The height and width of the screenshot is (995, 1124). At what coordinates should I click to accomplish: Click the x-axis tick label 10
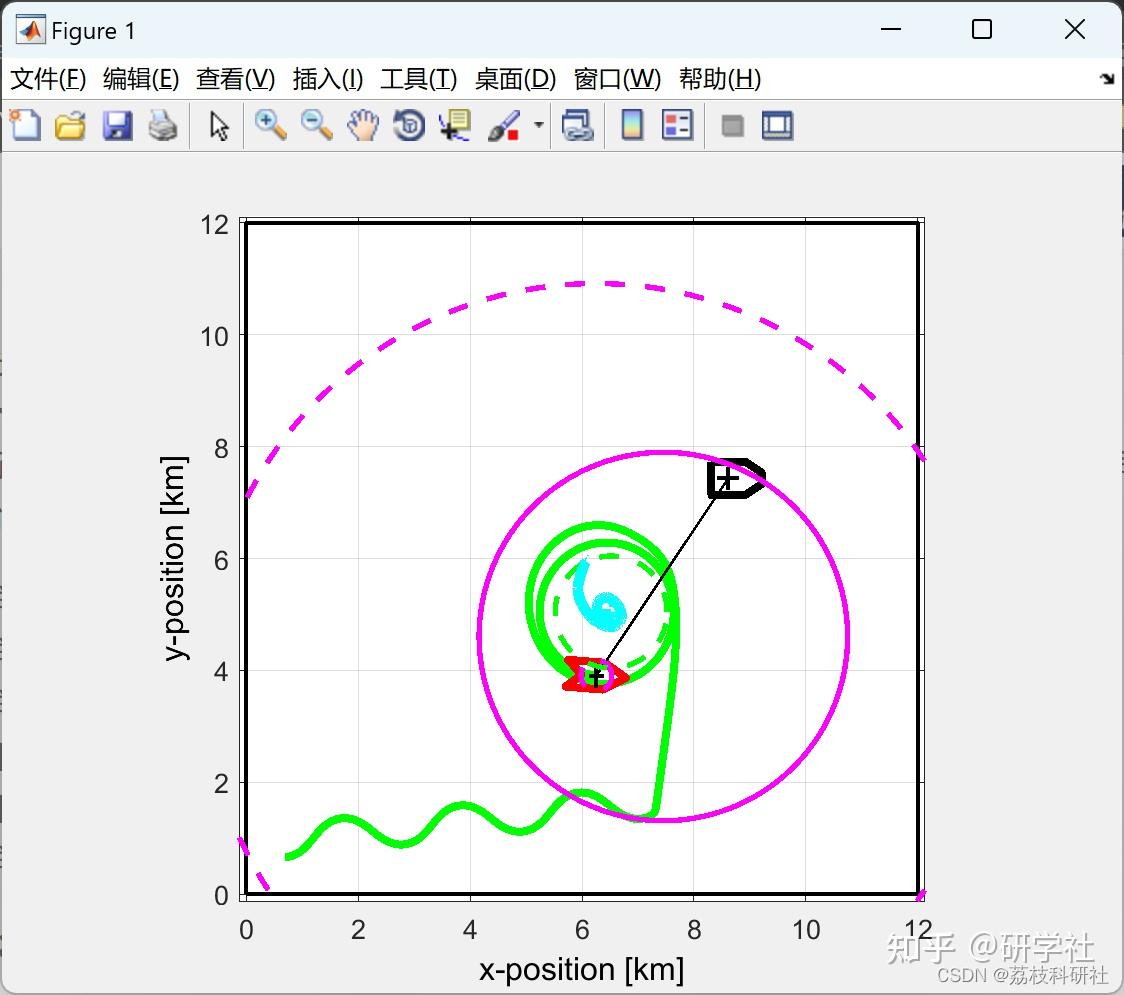(806, 930)
